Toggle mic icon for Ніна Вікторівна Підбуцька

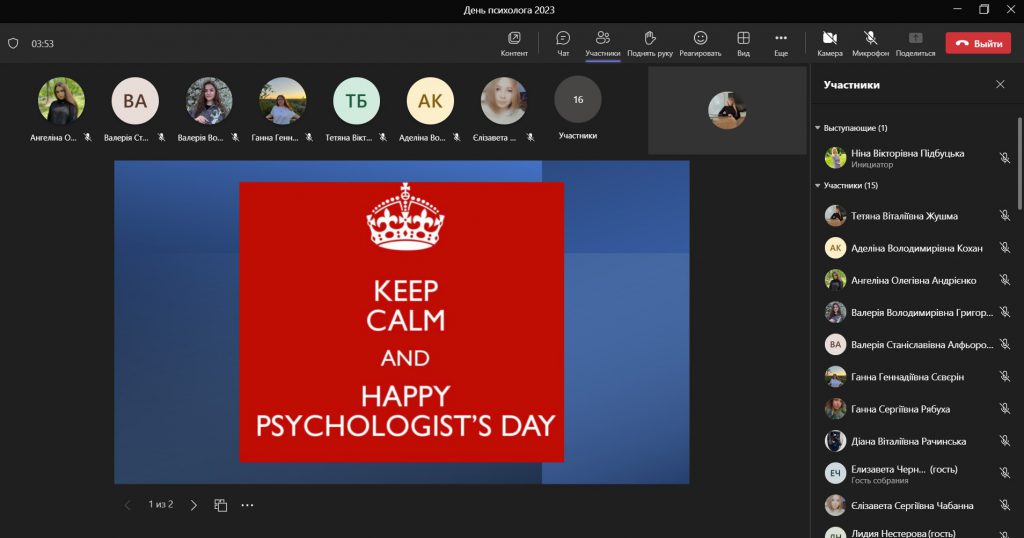pos(1004,158)
